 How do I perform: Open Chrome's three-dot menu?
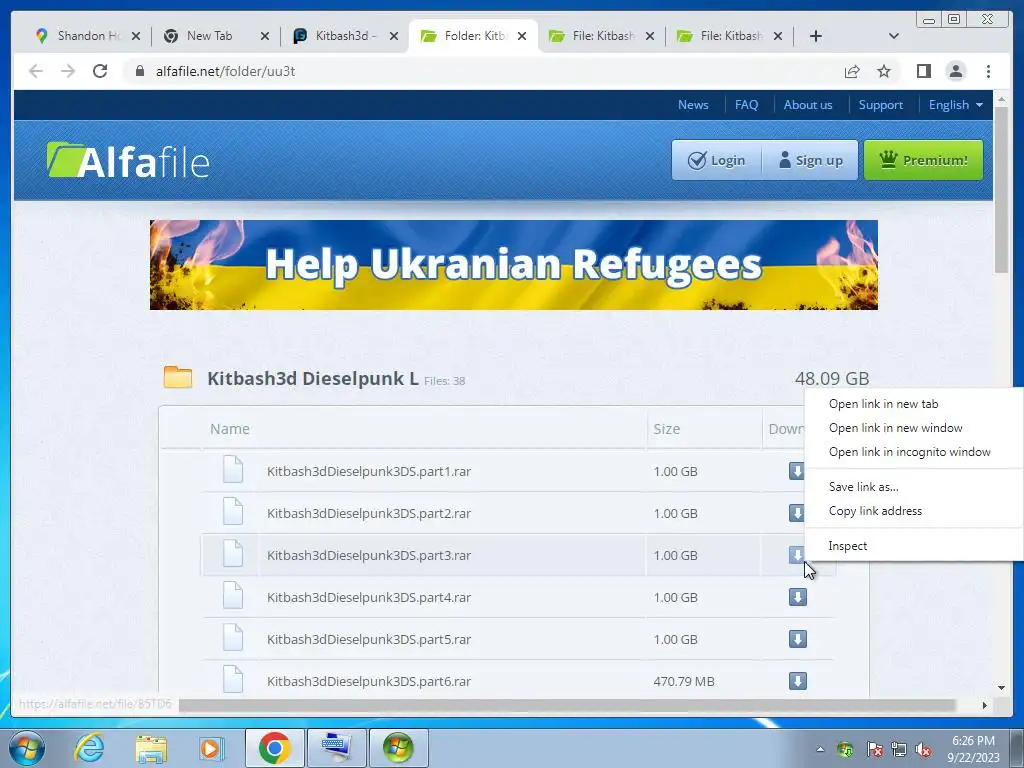pos(988,71)
